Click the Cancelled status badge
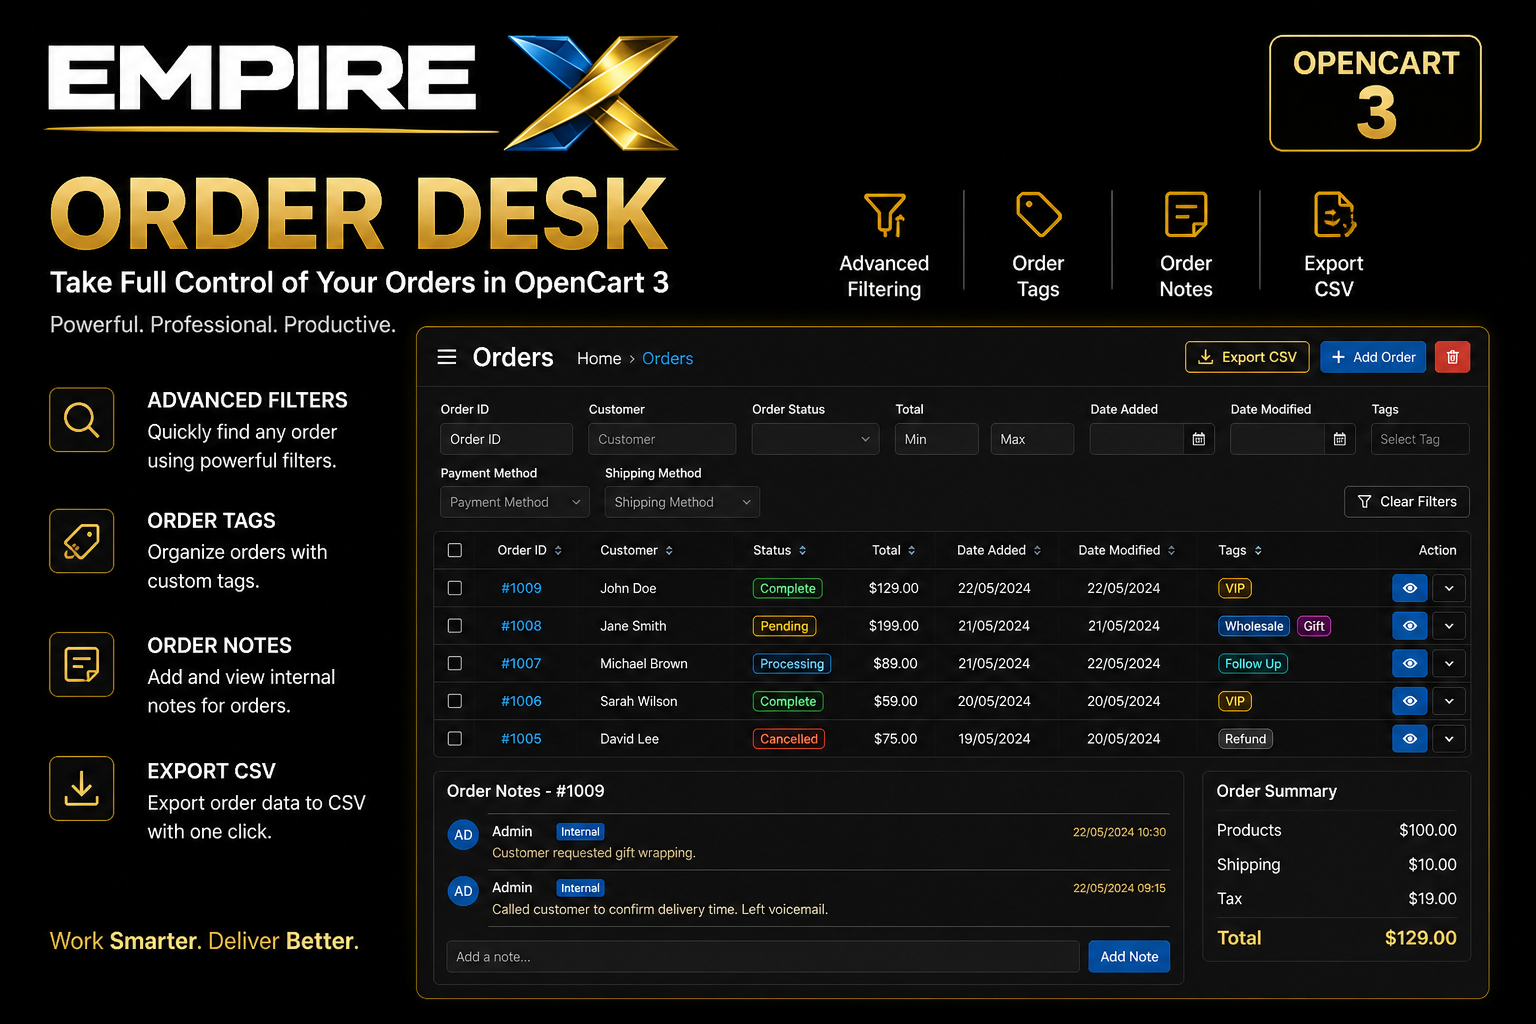The height and width of the screenshot is (1024, 1536). point(789,739)
